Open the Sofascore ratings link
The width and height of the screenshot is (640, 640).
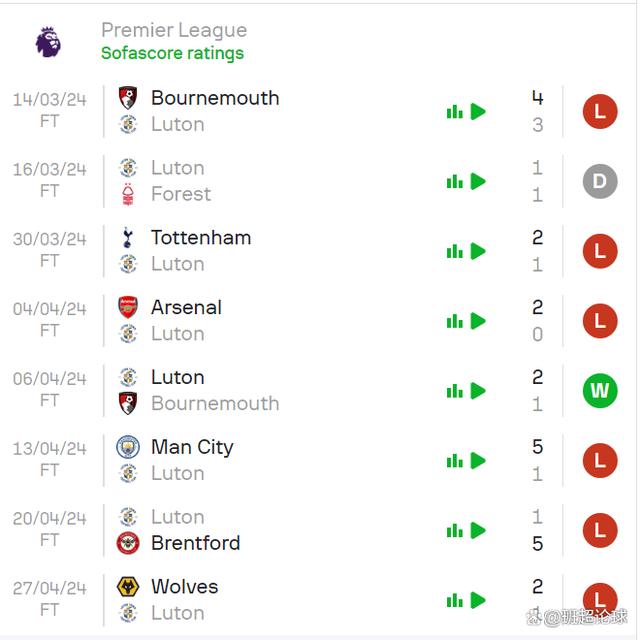pos(172,53)
